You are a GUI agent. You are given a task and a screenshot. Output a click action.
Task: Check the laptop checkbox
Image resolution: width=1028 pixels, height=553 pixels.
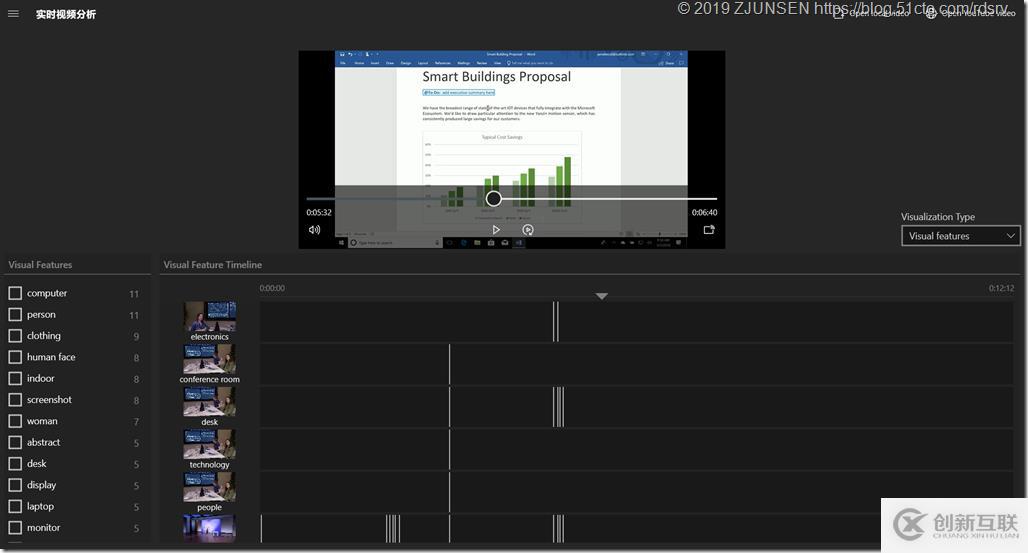[x=15, y=506]
